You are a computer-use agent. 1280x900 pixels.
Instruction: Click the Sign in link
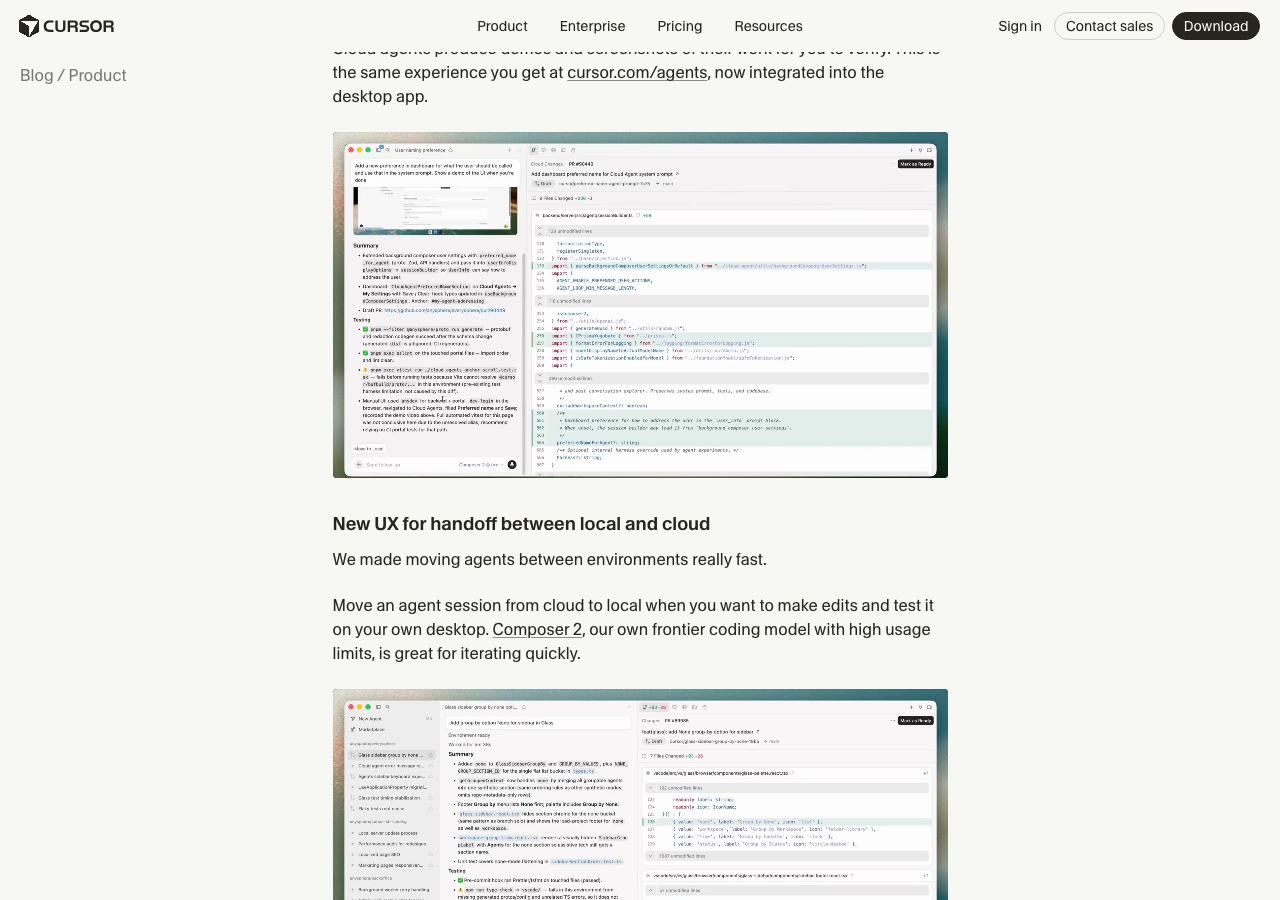point(1019,26)
